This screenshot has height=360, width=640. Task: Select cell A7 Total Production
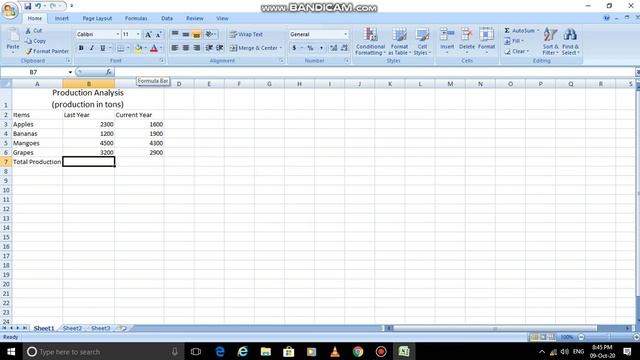click(x=37, y=162)
